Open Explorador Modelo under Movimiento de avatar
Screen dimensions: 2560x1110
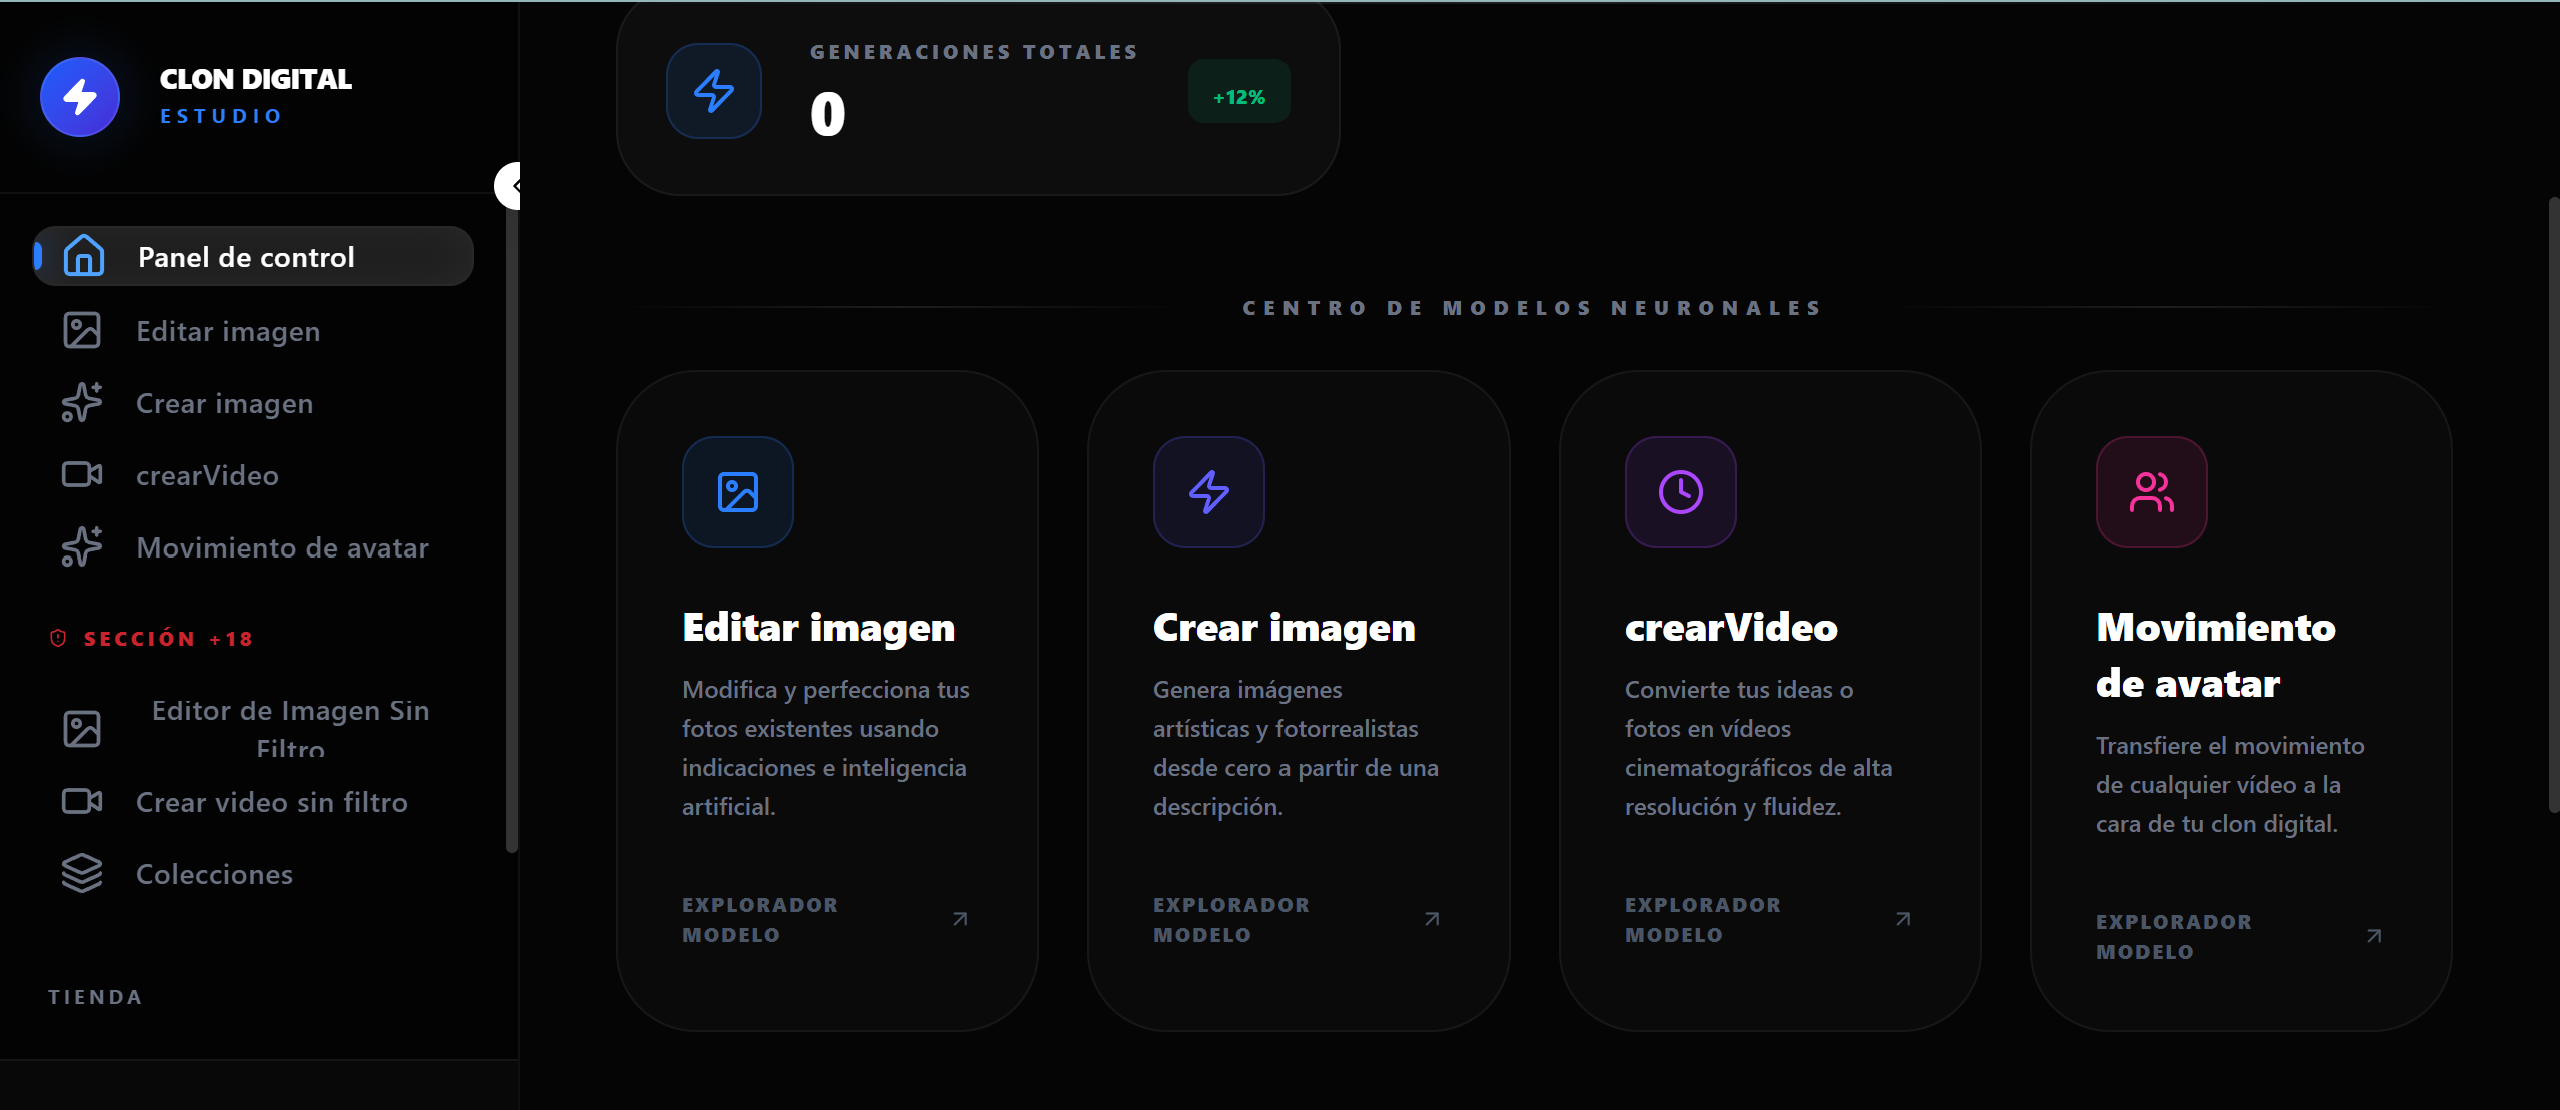coord(2172,936)
